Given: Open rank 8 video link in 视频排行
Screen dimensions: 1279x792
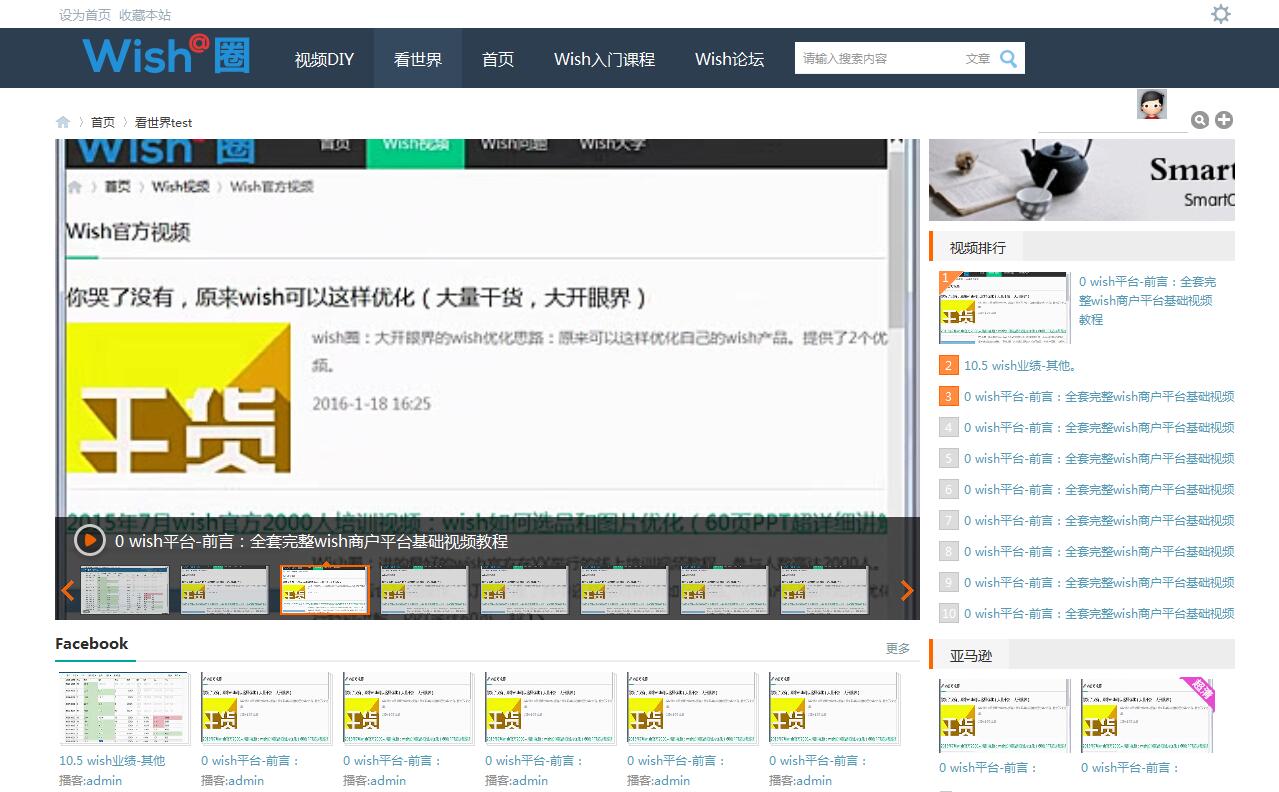Looking at the screenshot, I should 1099,551.
